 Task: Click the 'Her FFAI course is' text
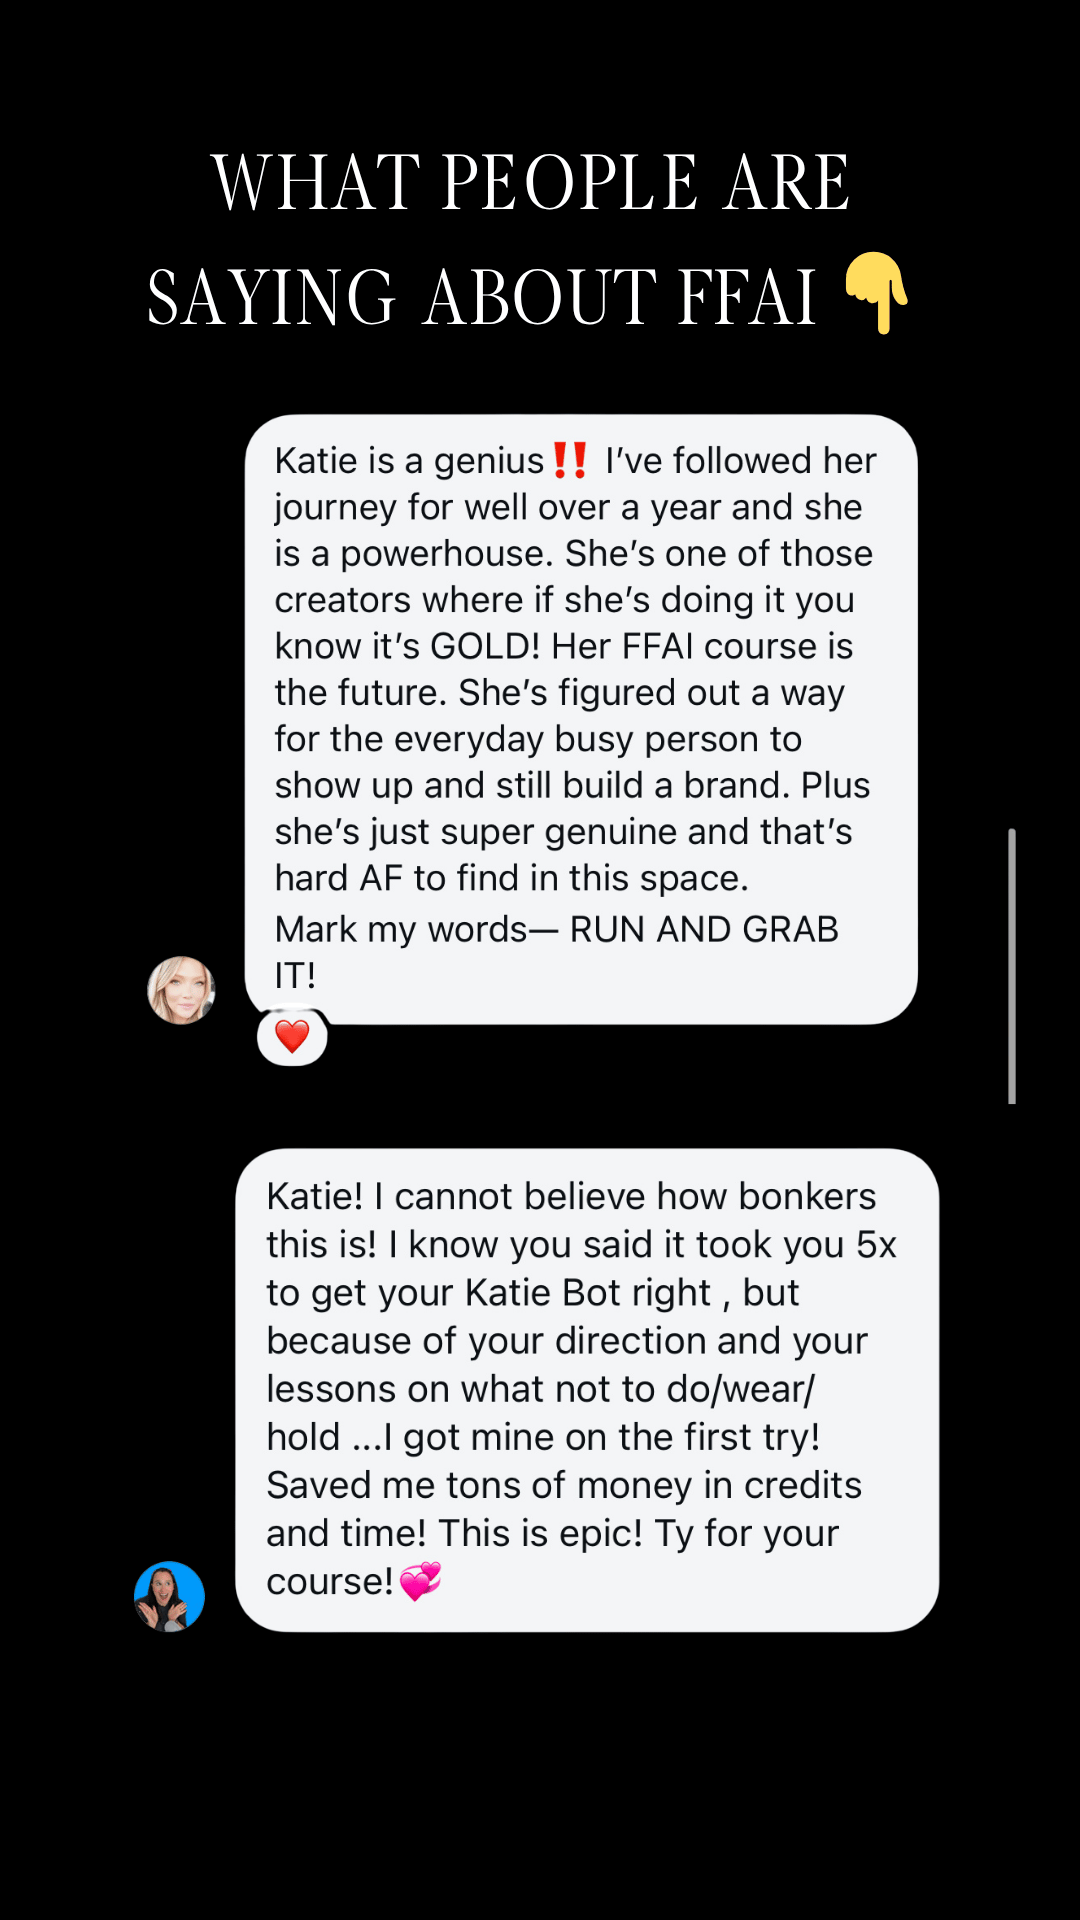(702, 646)
